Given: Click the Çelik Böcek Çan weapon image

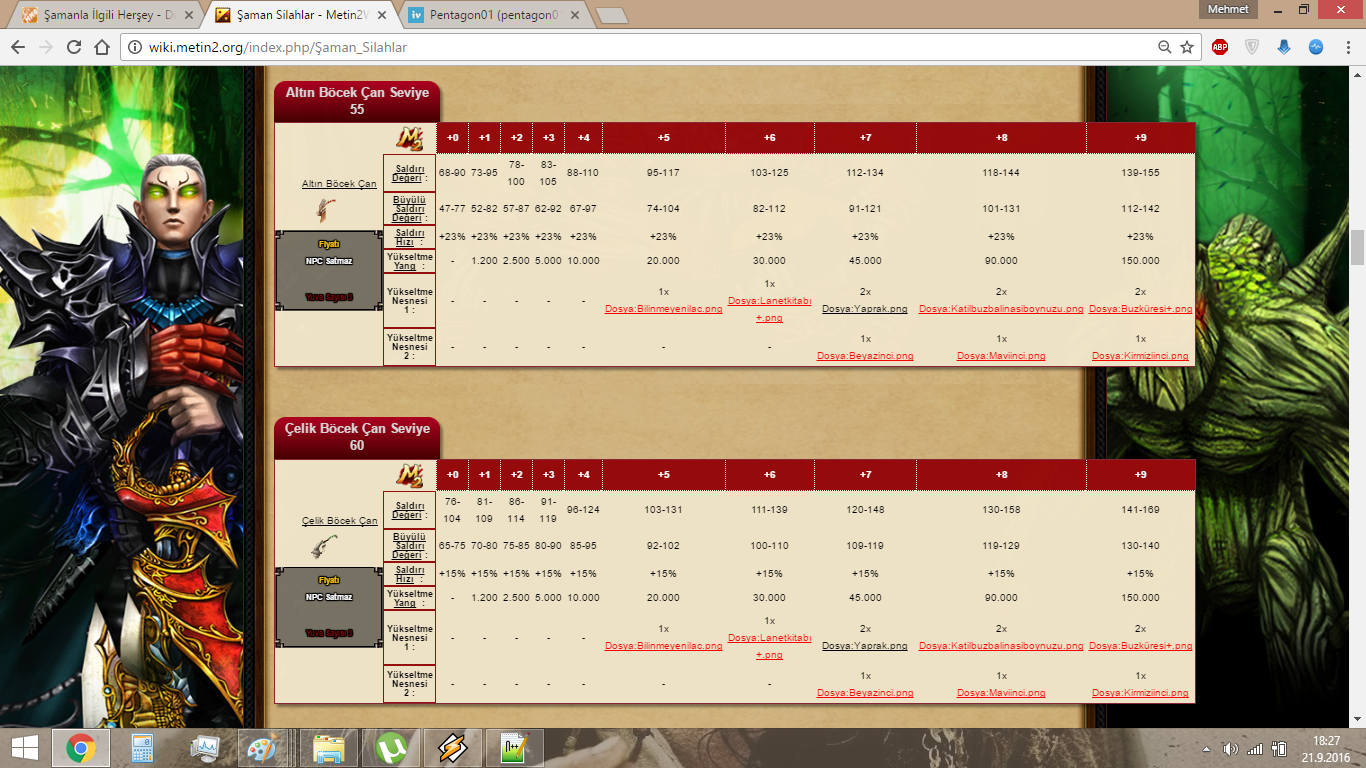Looking at the screenshot, I should coord(325,546).
